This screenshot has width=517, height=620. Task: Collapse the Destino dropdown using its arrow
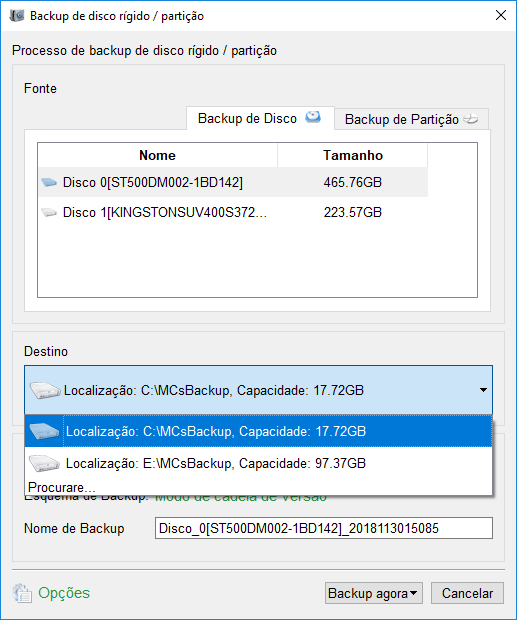pos(483,390)
